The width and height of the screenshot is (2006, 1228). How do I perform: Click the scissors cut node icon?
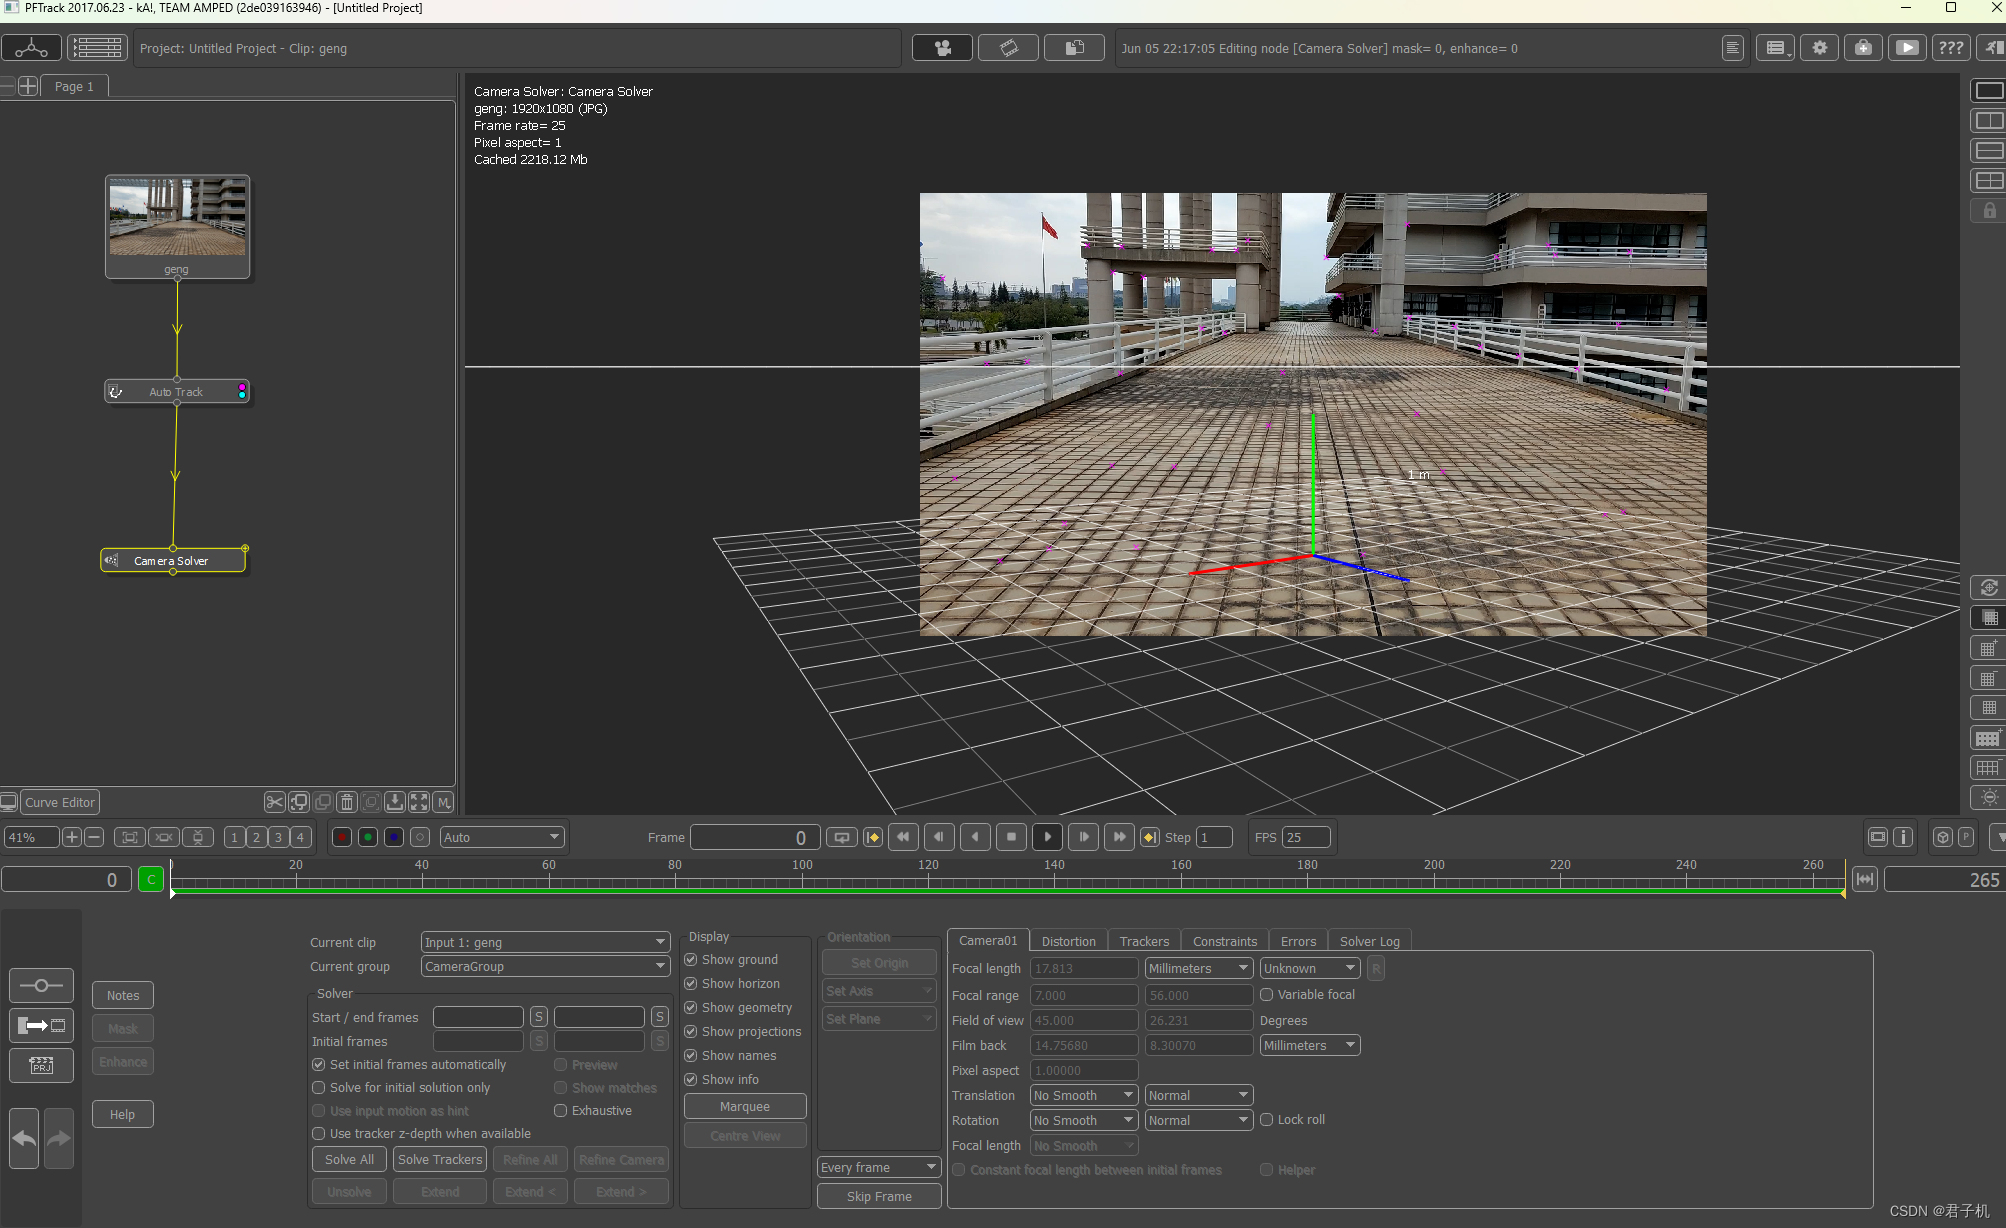[x=274, y=802]
